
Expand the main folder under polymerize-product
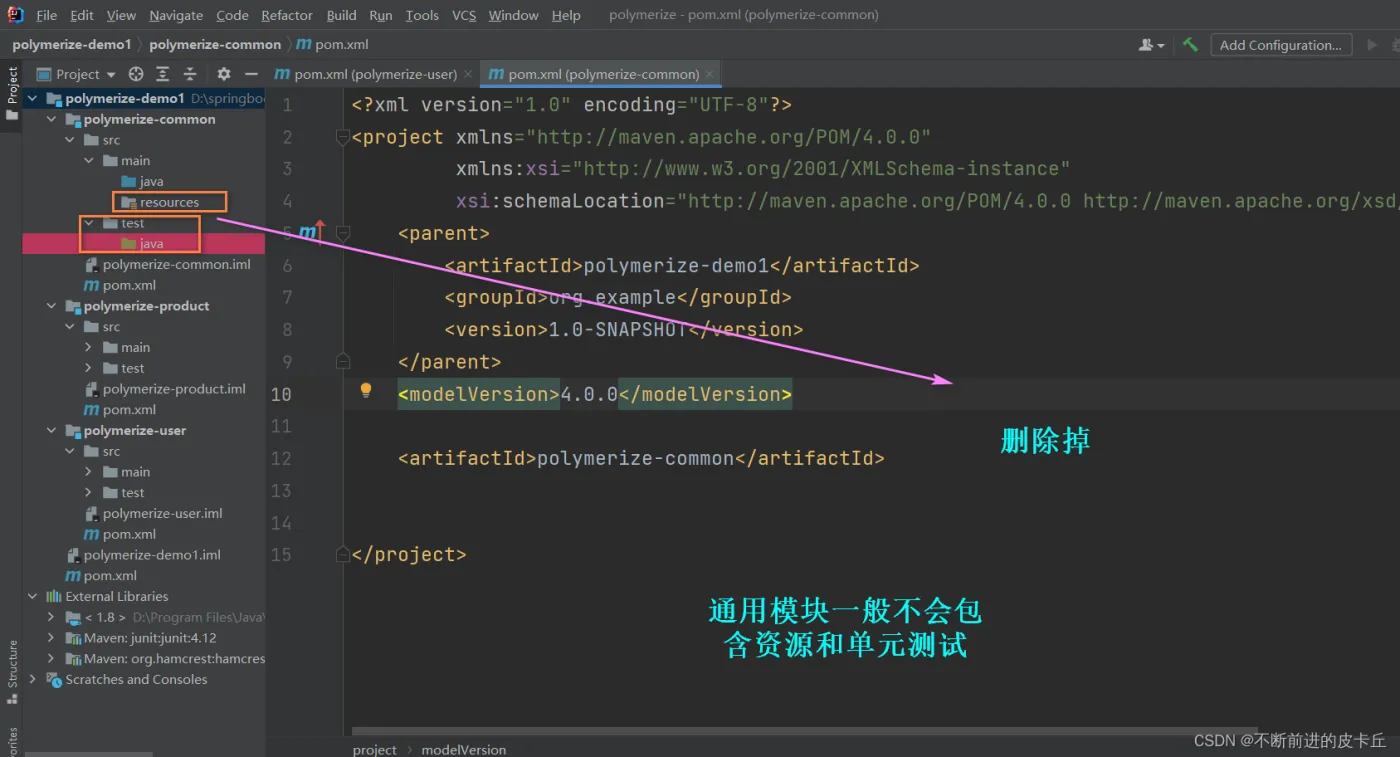[x=88, y=347]
